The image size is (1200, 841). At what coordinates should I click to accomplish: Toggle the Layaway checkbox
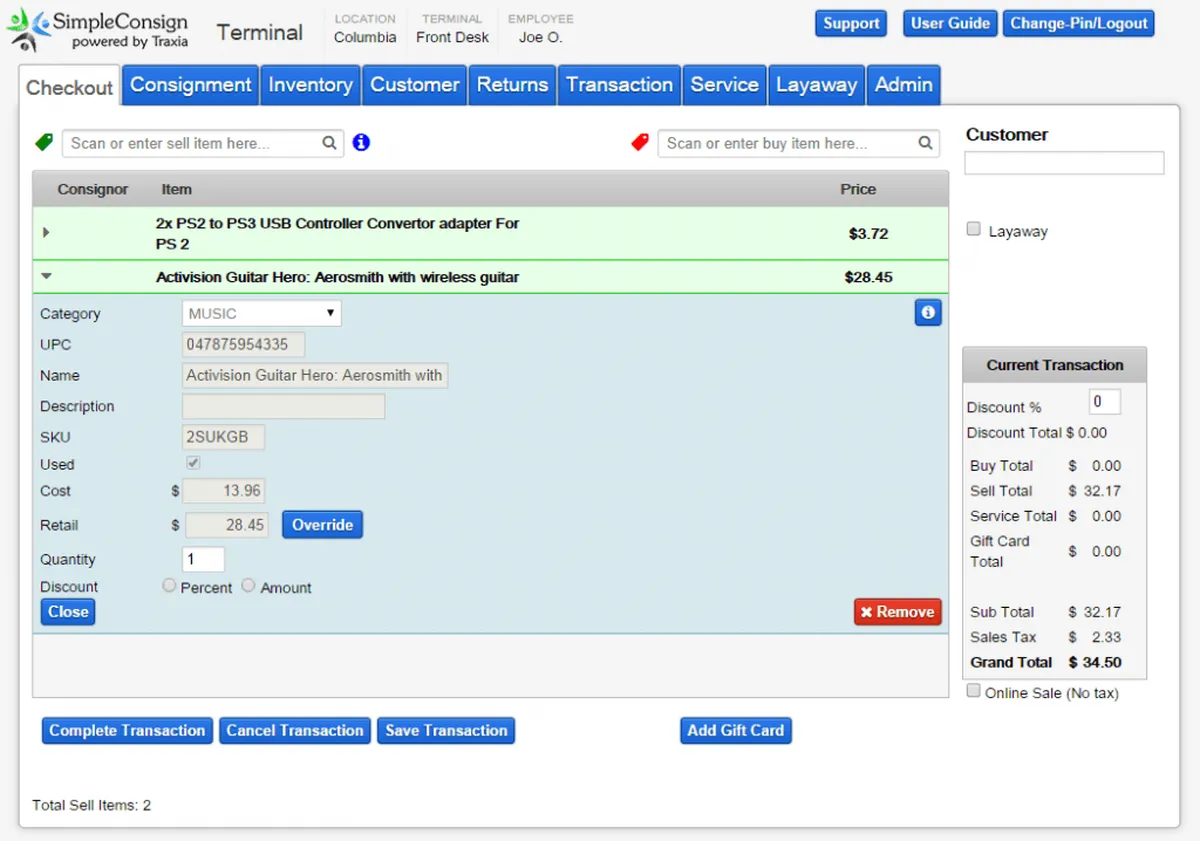coord(973,229)
